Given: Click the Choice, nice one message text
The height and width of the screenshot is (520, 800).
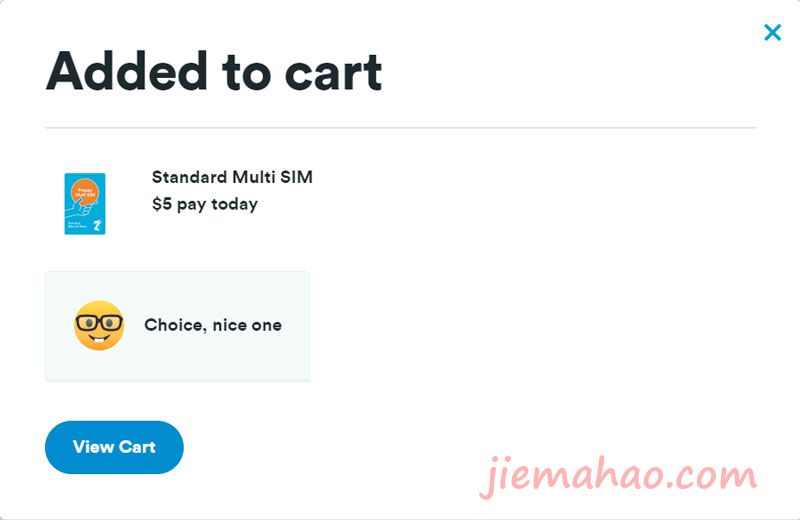Looking at the screenshot, I should 213,325.
